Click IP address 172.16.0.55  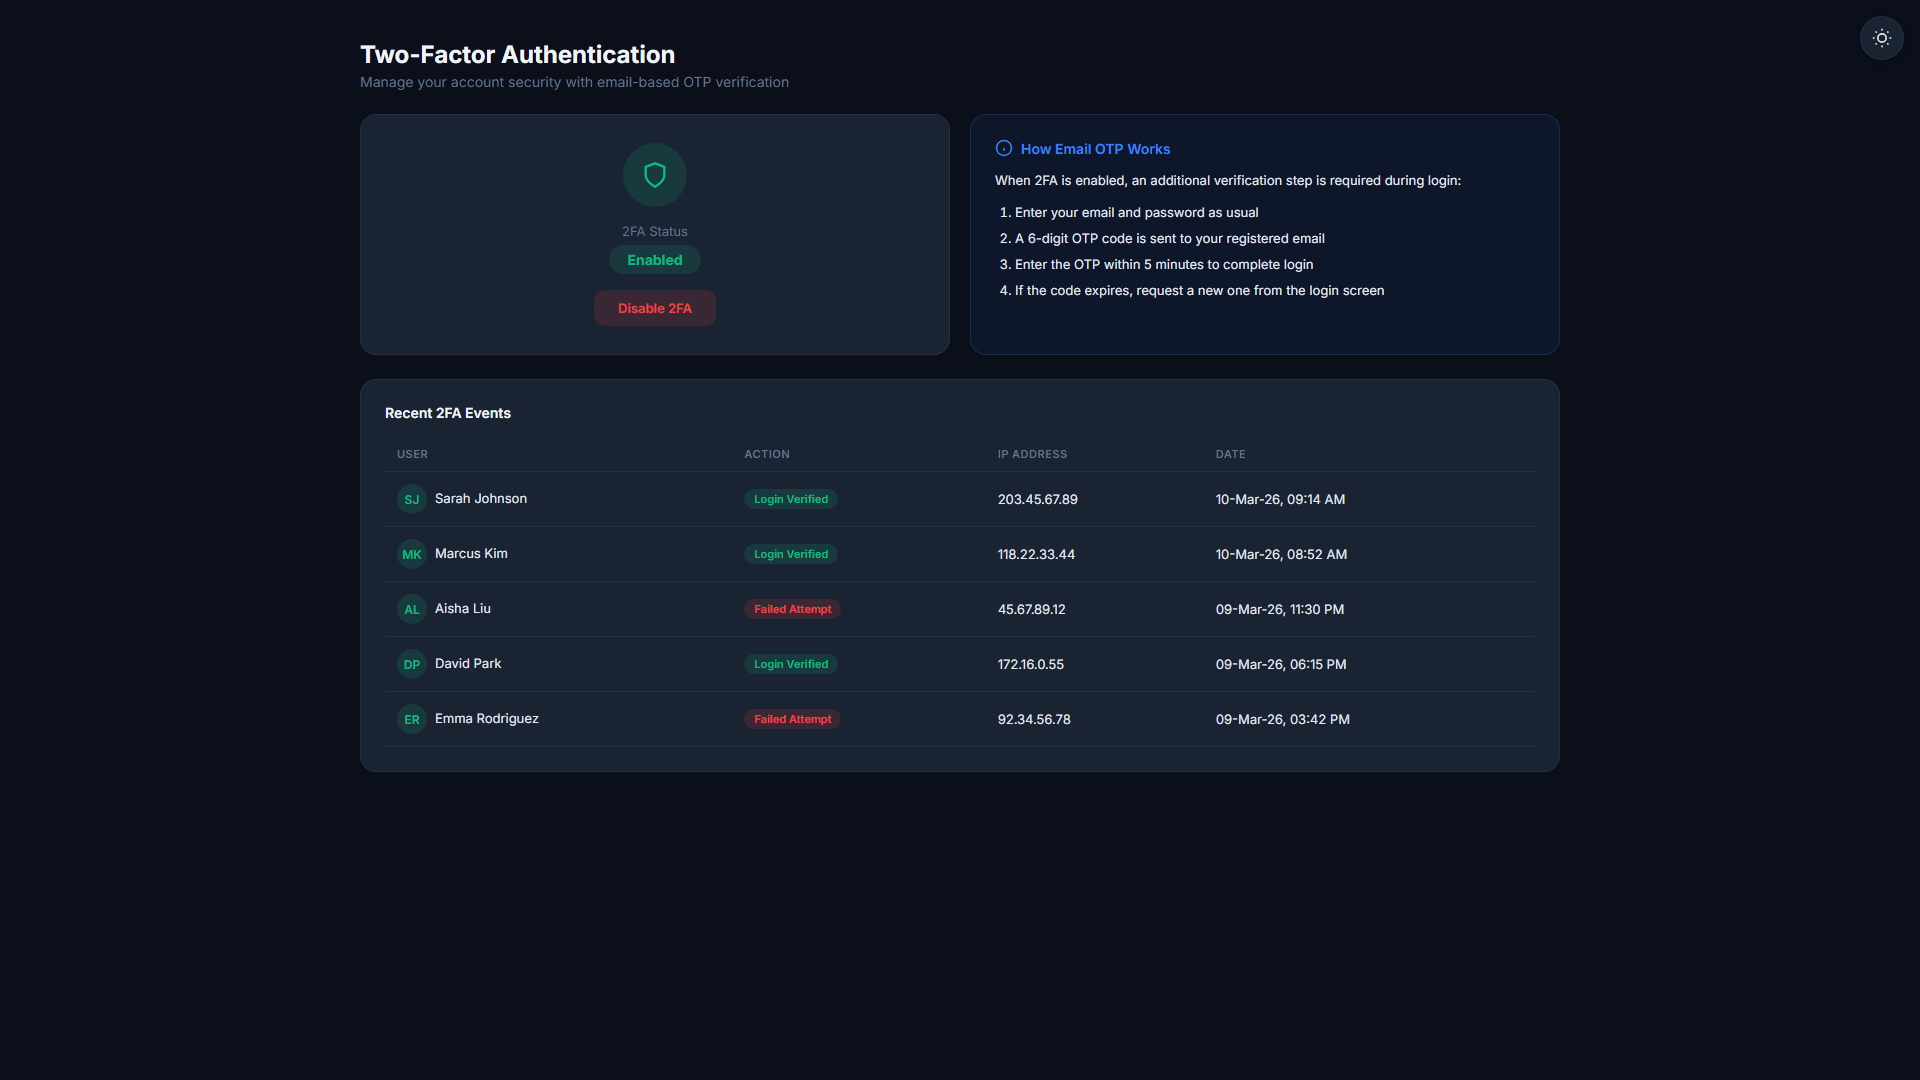tap(1031, 664)
